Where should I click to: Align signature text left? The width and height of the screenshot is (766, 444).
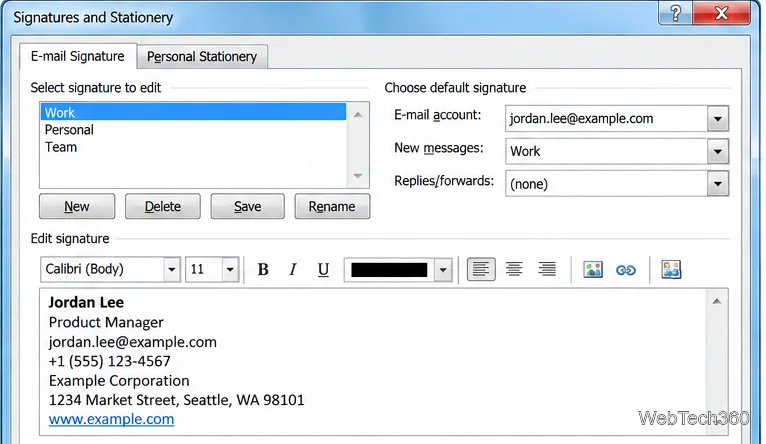pos(481,269)
